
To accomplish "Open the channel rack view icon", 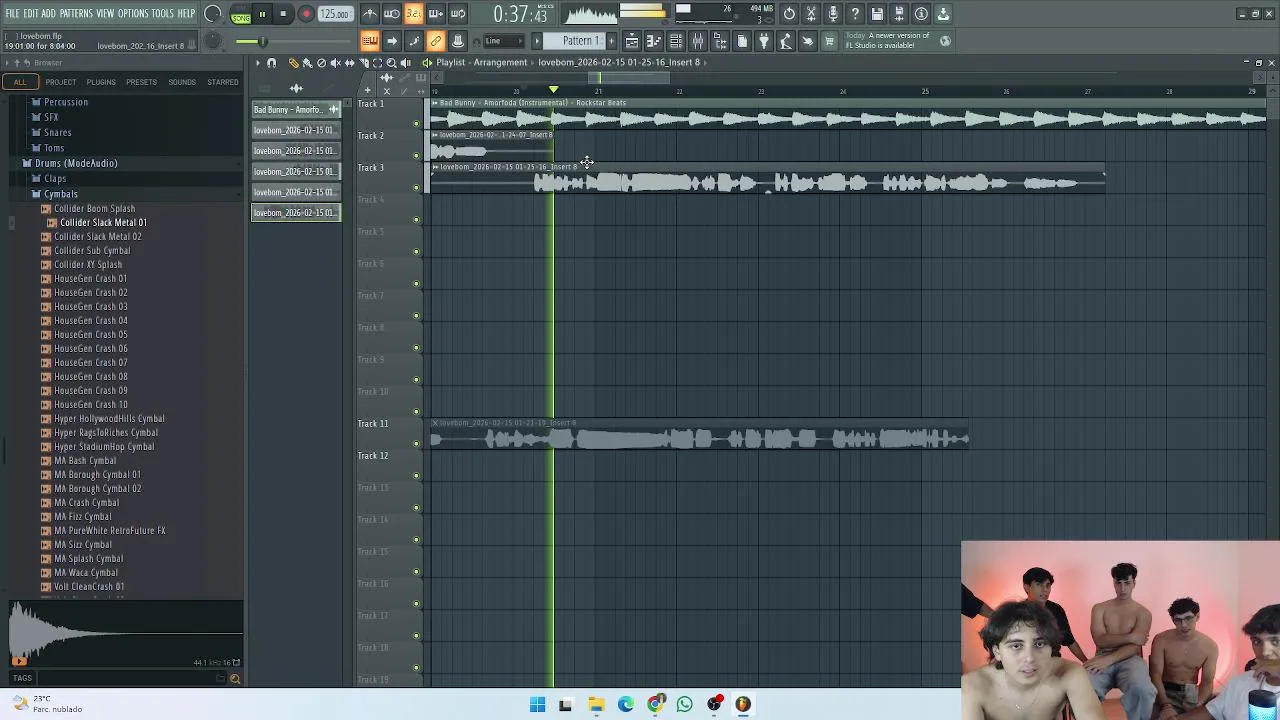I will pos(675,41).
